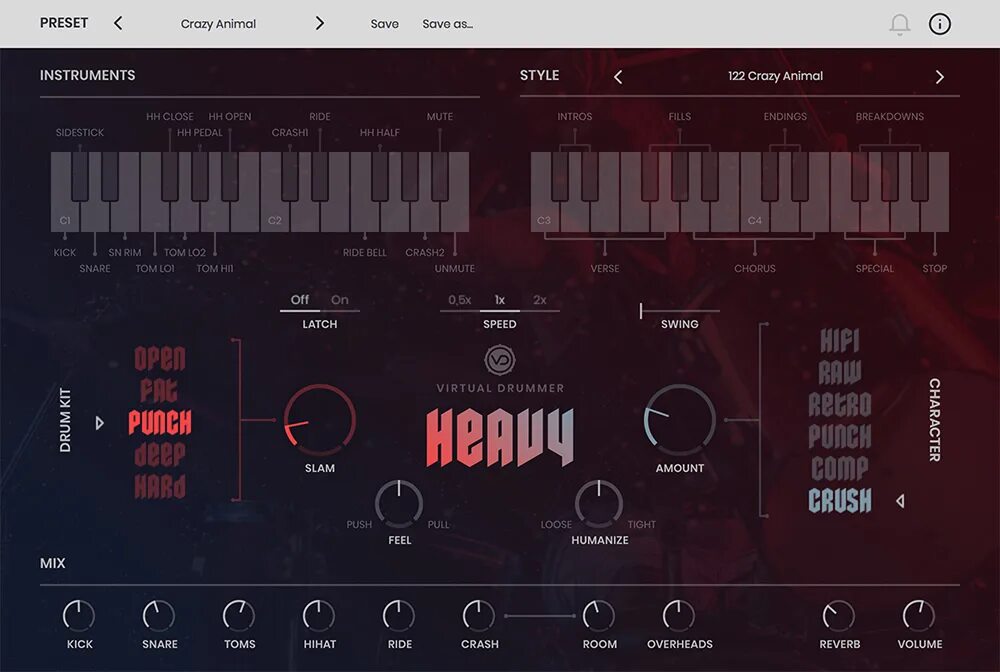The height and width of the screenshot is (672, 1000).
Task: Click the Room mix knob
Action: (x=599, y=616)
